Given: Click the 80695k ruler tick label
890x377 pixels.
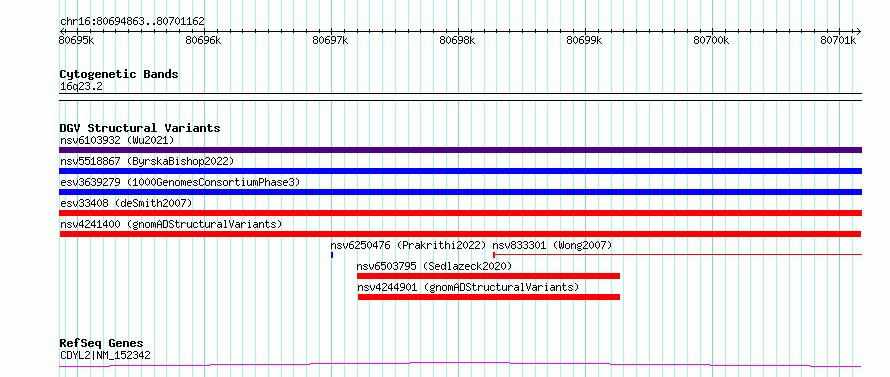Looking at the screenshot, I should (x=77, y=40).
